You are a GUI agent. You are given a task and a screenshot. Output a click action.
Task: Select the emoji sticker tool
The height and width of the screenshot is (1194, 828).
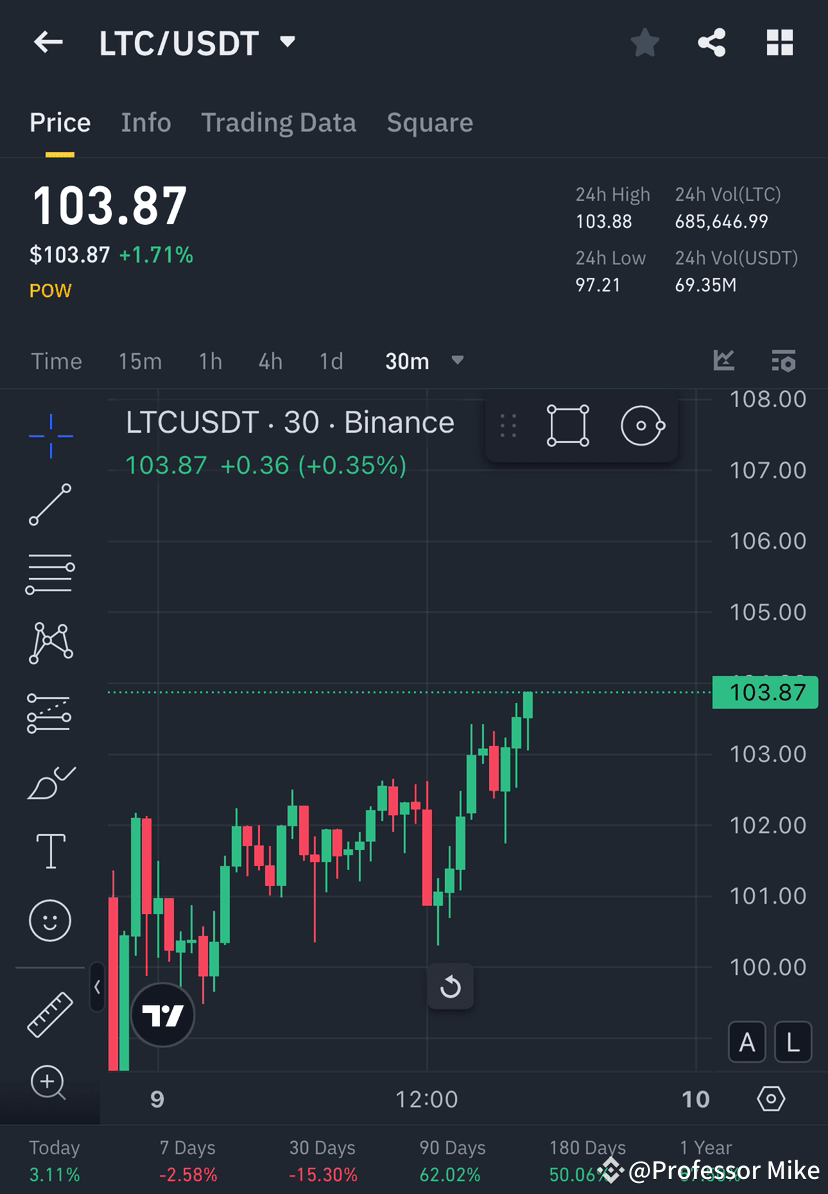click(x=50, y=920)
